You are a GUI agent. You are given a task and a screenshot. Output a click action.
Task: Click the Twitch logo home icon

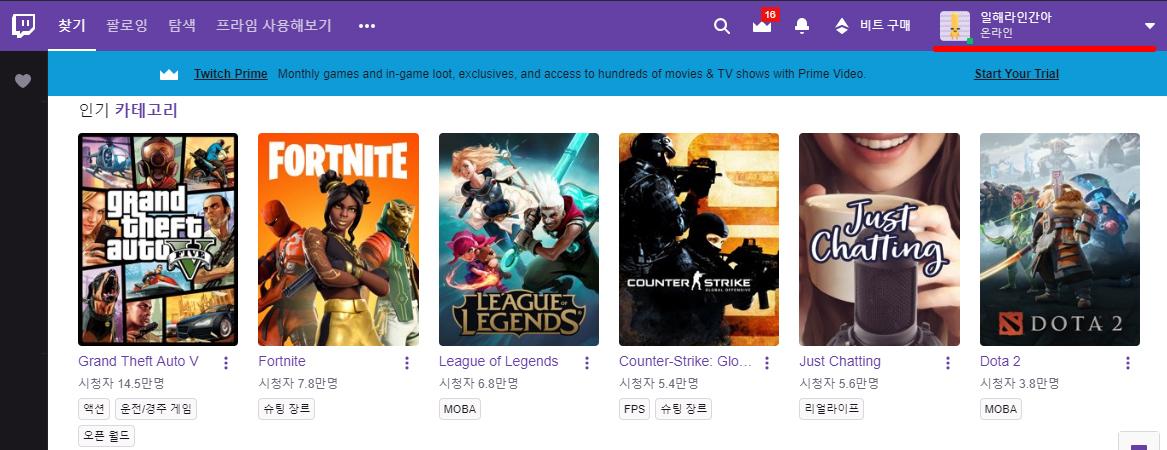[23, 25]
